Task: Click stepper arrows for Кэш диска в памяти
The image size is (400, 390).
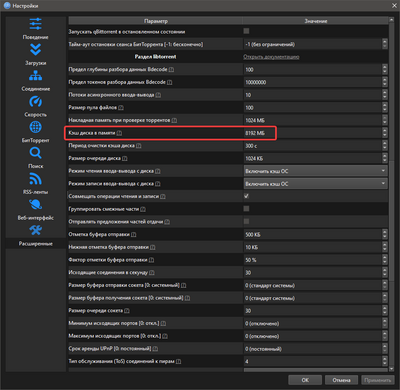Action: point(385,133)
